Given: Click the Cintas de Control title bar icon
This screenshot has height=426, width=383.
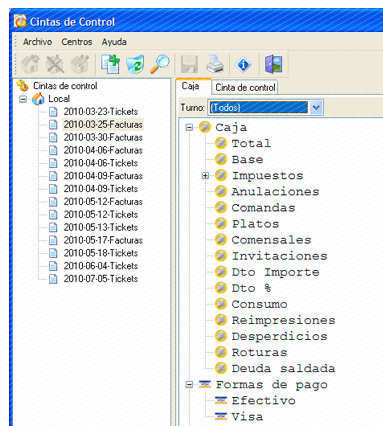Looking at the screenshot, I should click(20, 22).
